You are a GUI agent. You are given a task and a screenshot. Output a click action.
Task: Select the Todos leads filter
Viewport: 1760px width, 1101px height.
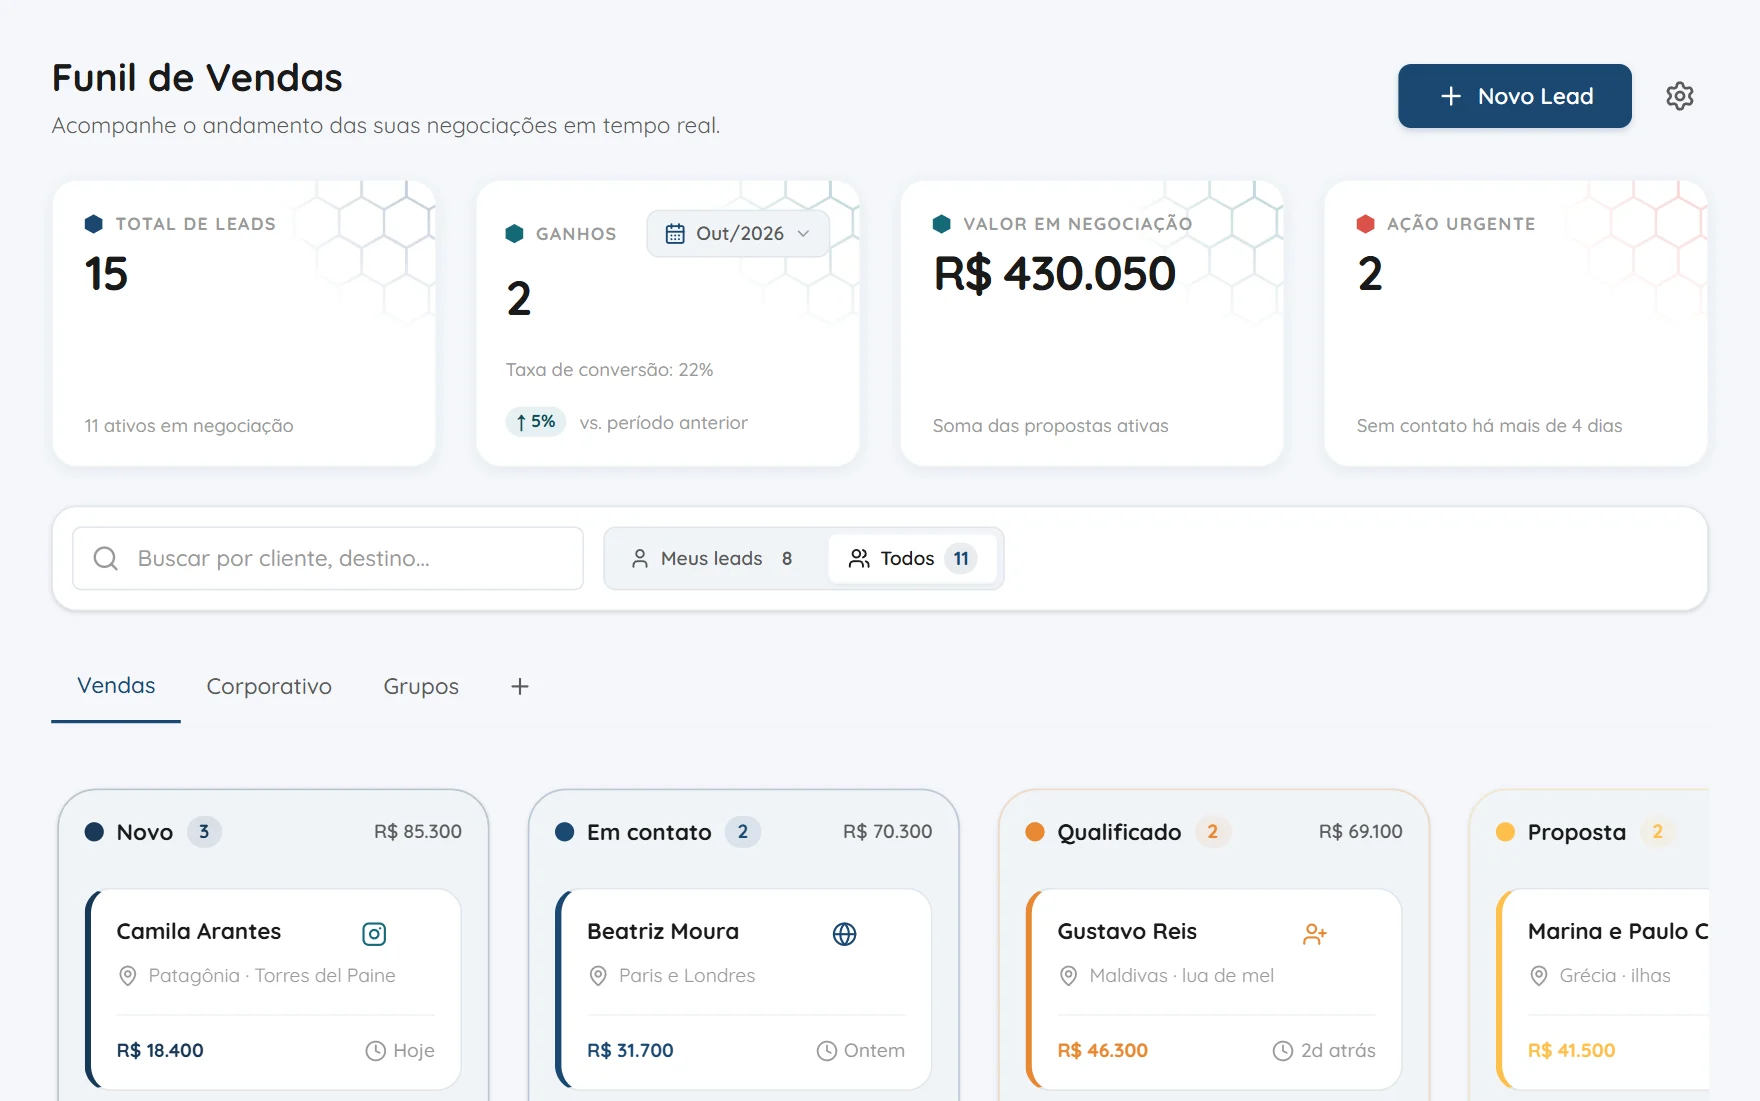tap(912, 558)
